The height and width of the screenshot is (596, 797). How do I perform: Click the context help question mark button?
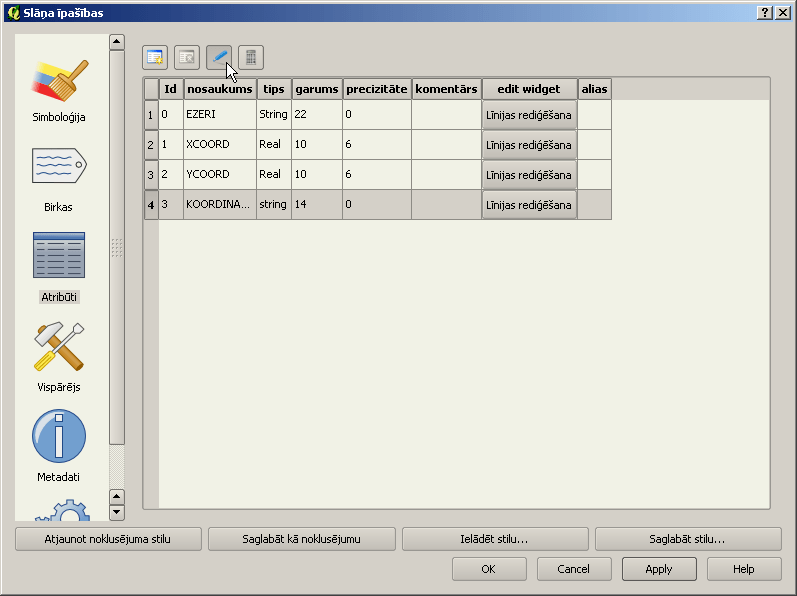coord(764,13)
